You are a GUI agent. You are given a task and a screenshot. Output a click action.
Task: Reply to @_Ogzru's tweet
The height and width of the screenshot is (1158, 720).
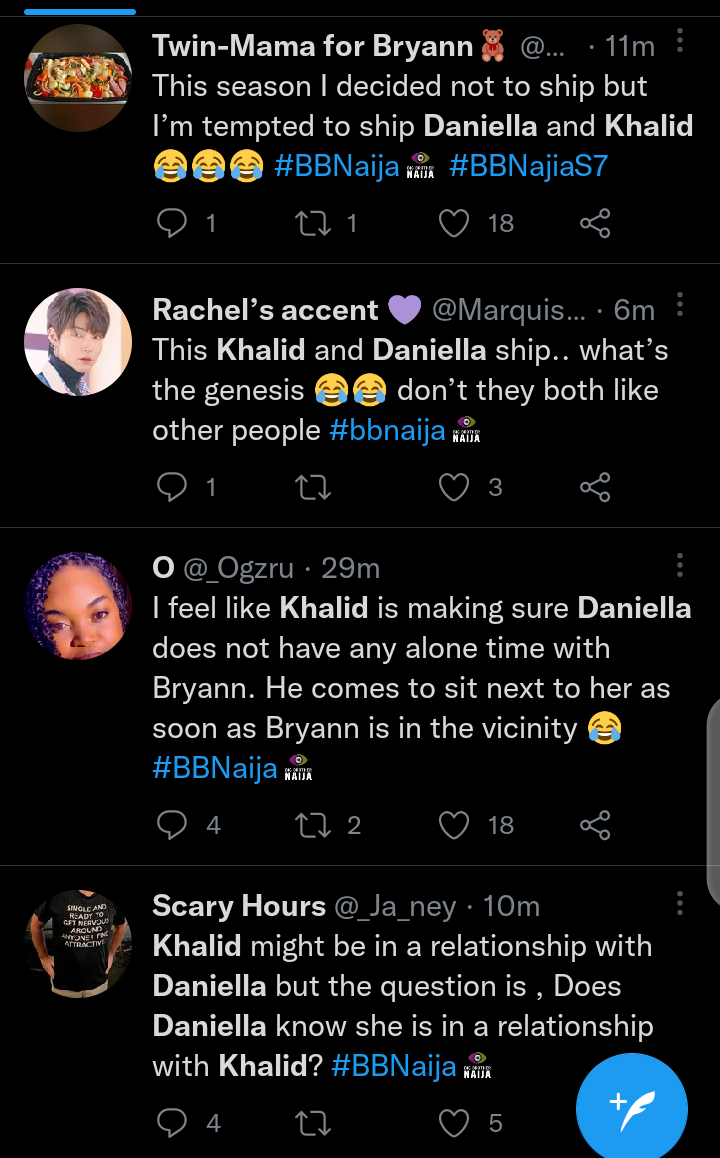coord(173,825)
